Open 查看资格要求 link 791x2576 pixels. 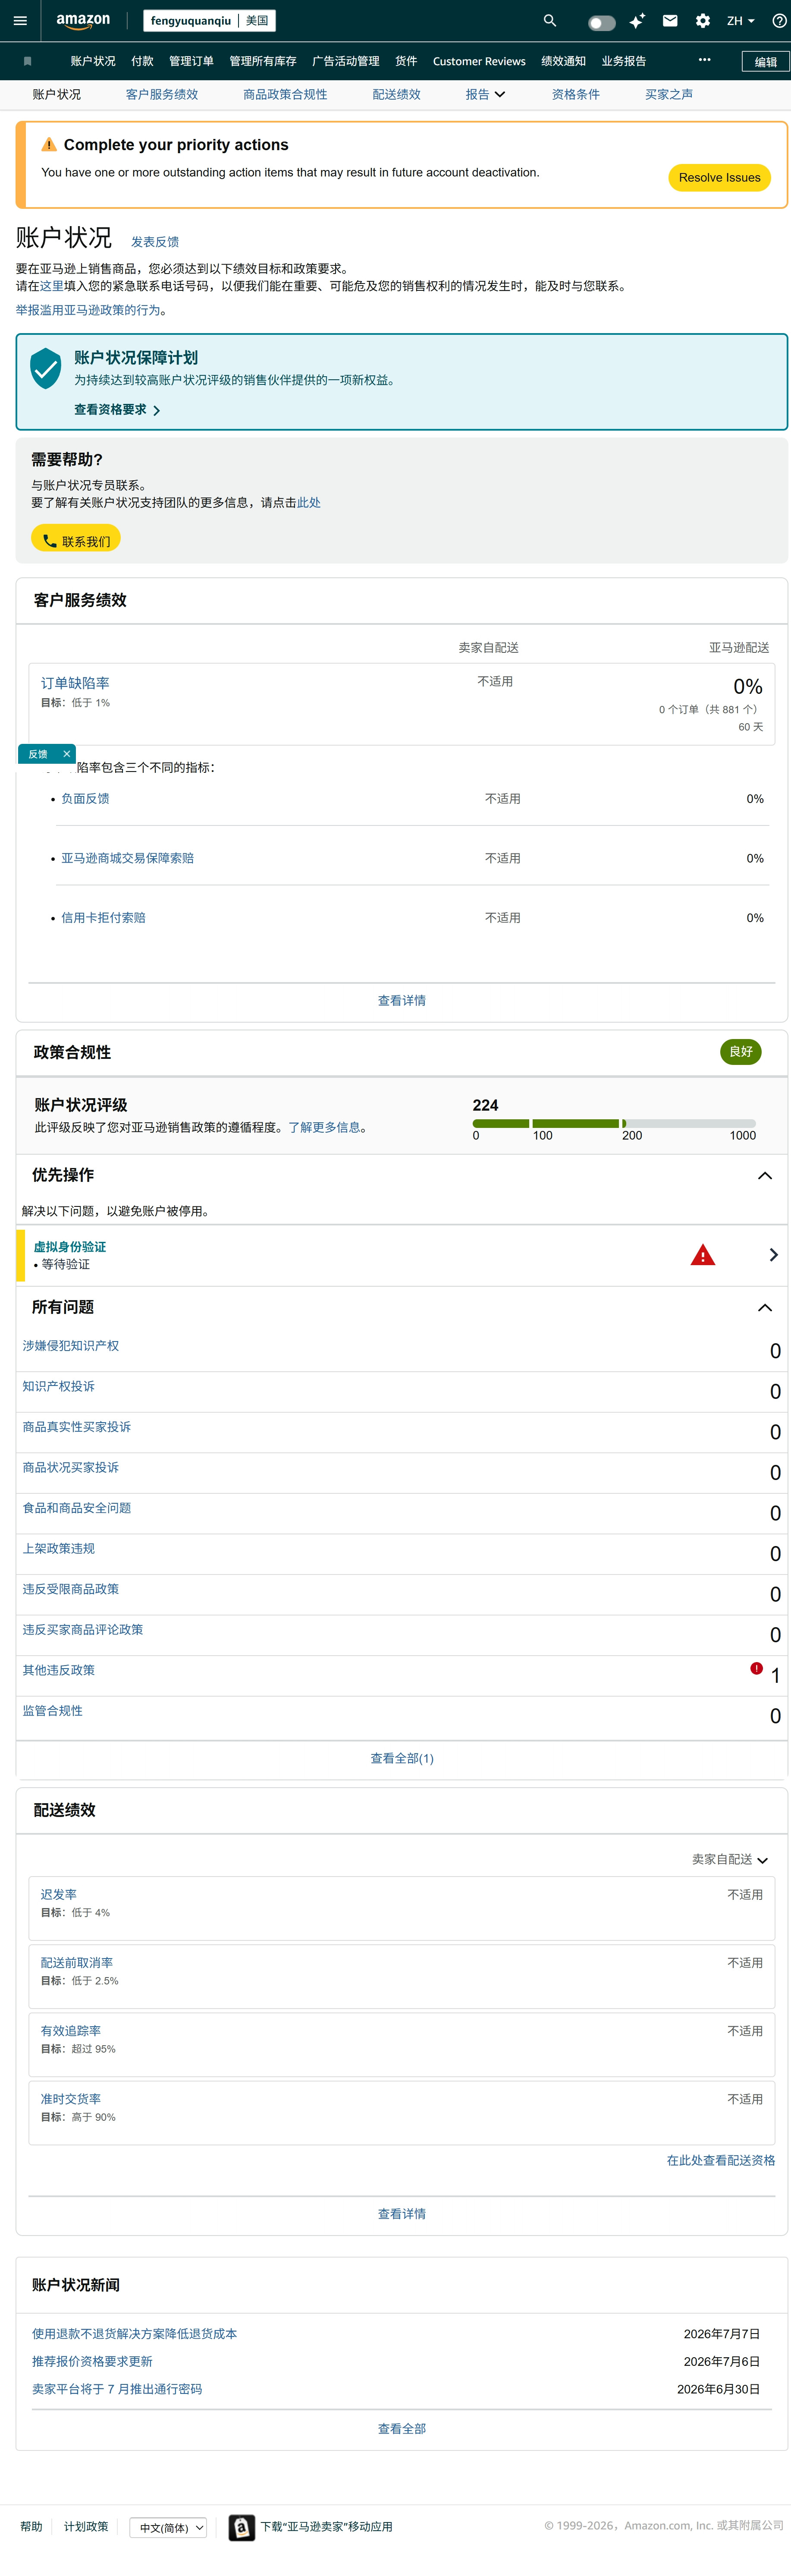(x=117, y=410)
